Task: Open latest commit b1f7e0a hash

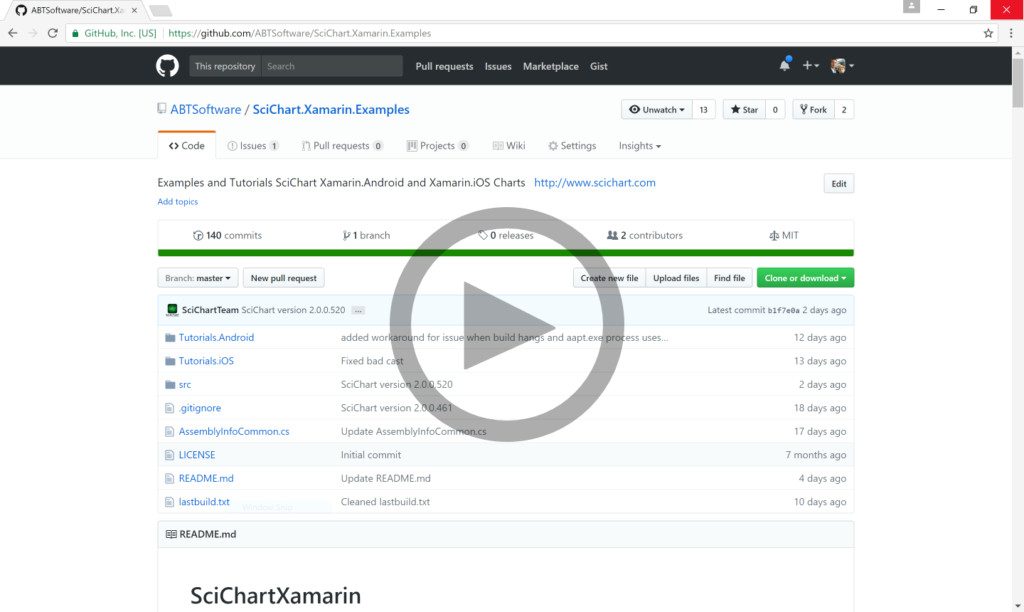Action: [x=783, y=311]
